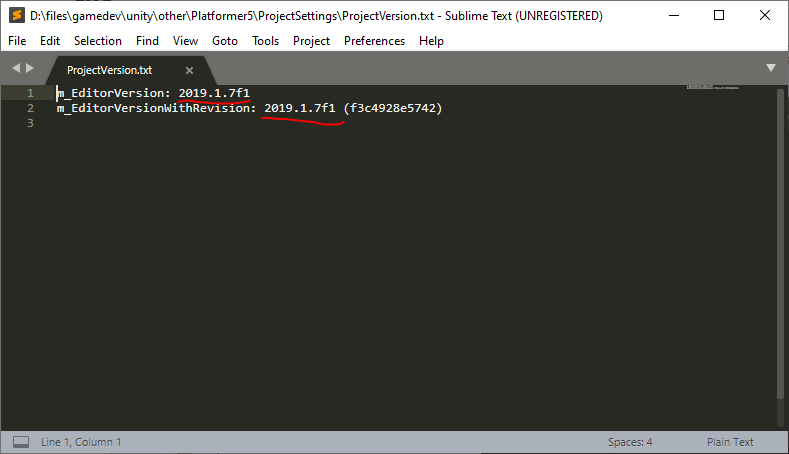Click line number 1 in gutter
Viewport: 789px width, 454px height.
tap(30, 93)
